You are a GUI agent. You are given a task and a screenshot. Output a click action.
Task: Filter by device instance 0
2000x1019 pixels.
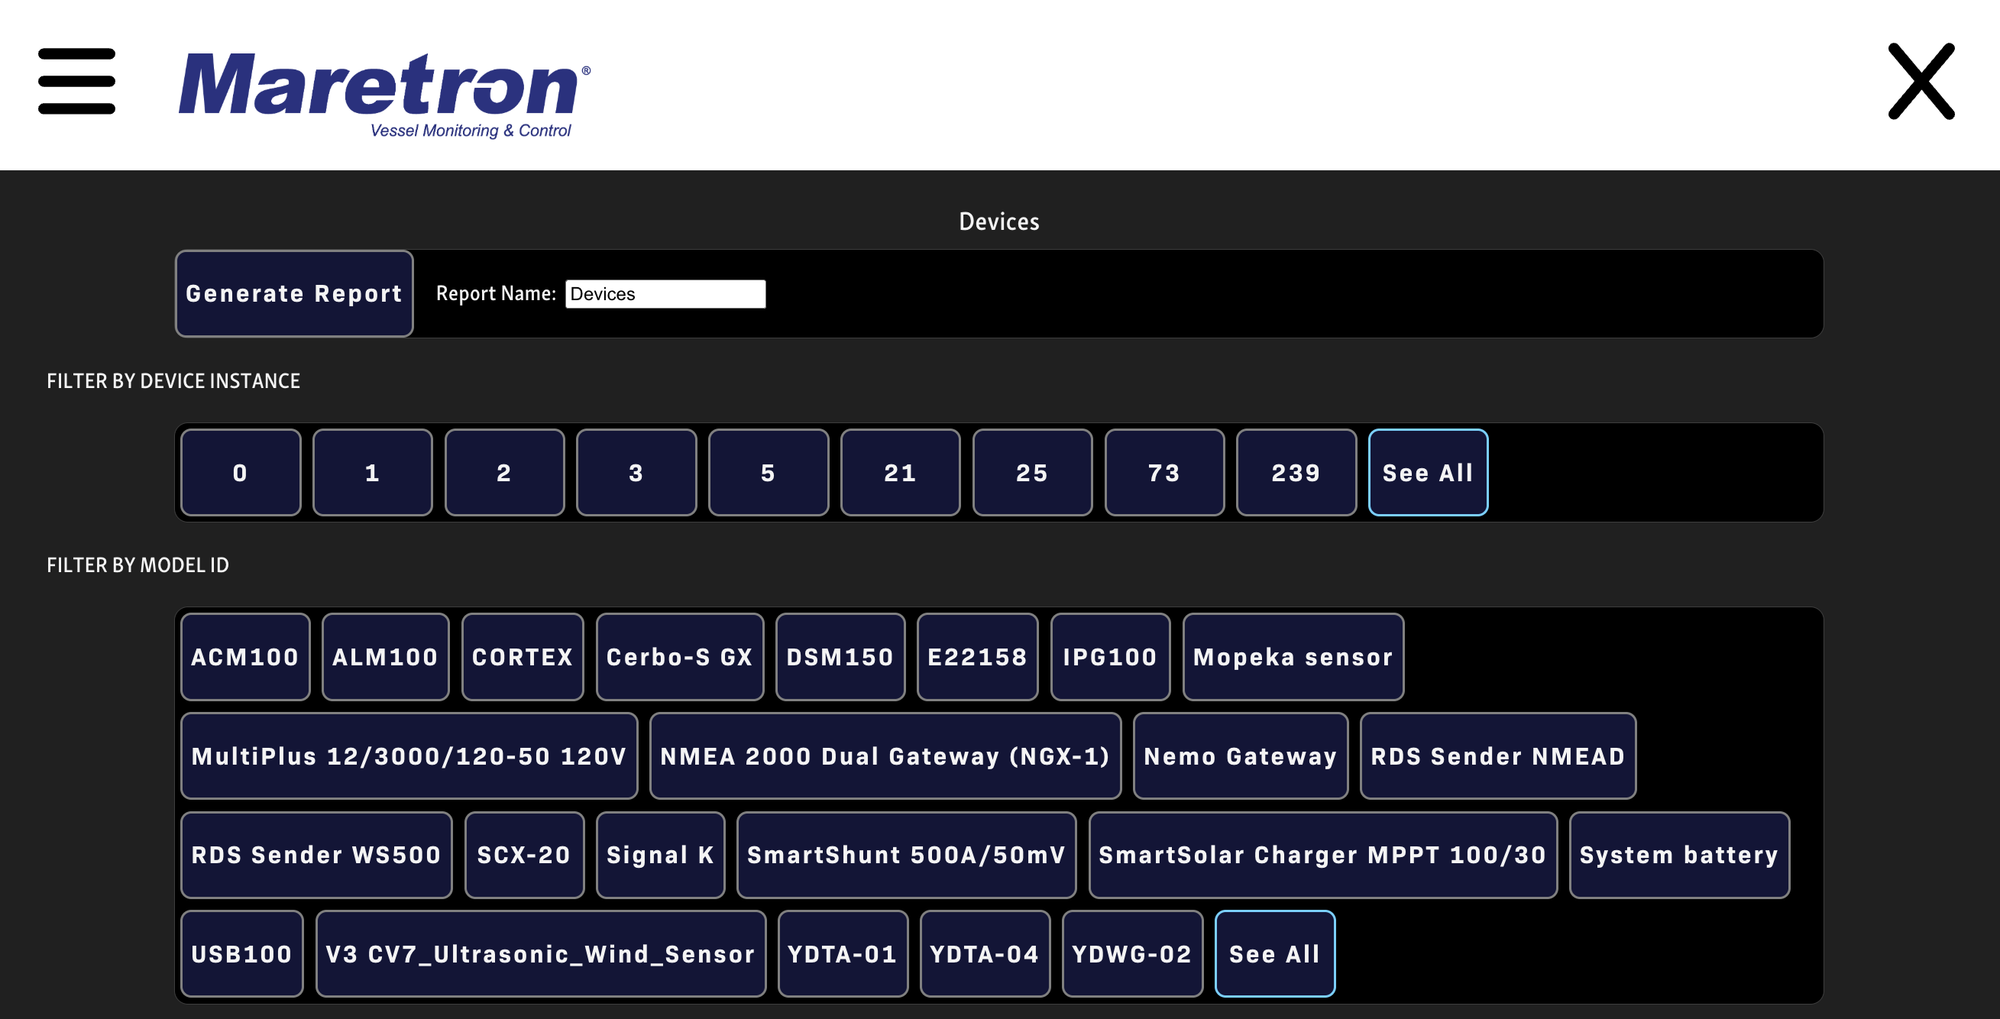(241, 472)
